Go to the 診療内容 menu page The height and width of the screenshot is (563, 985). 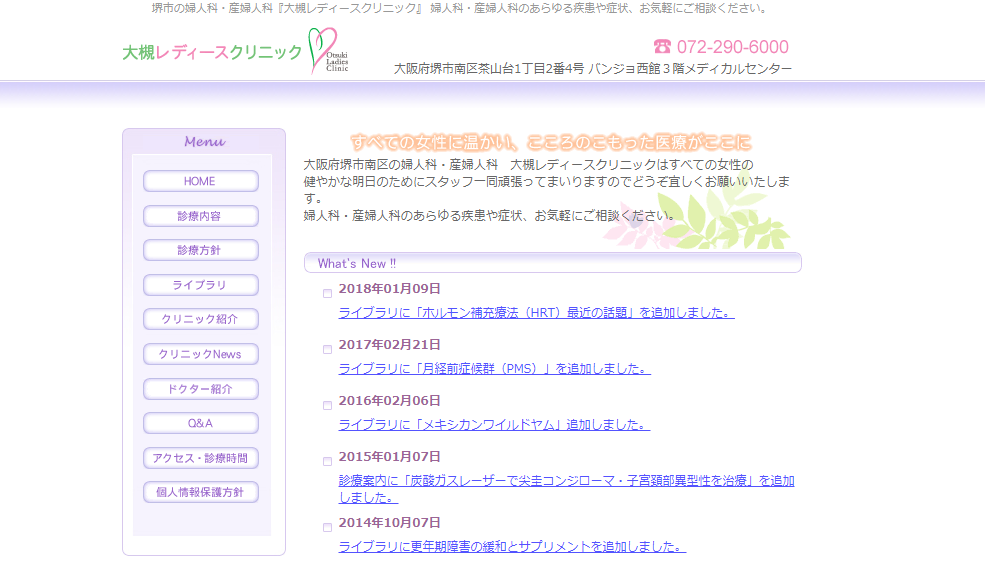(x=200, y=216)
